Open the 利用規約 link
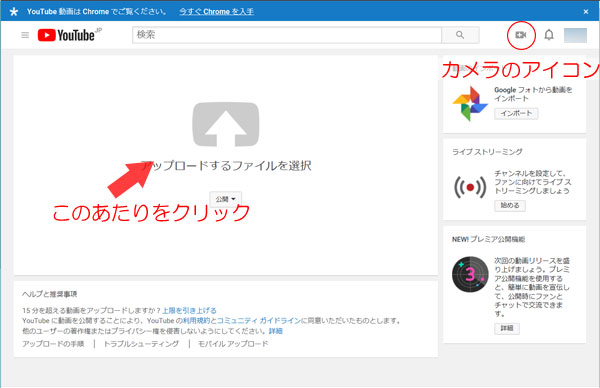This screenshot has width=600, height=388. tap(196, 321)
